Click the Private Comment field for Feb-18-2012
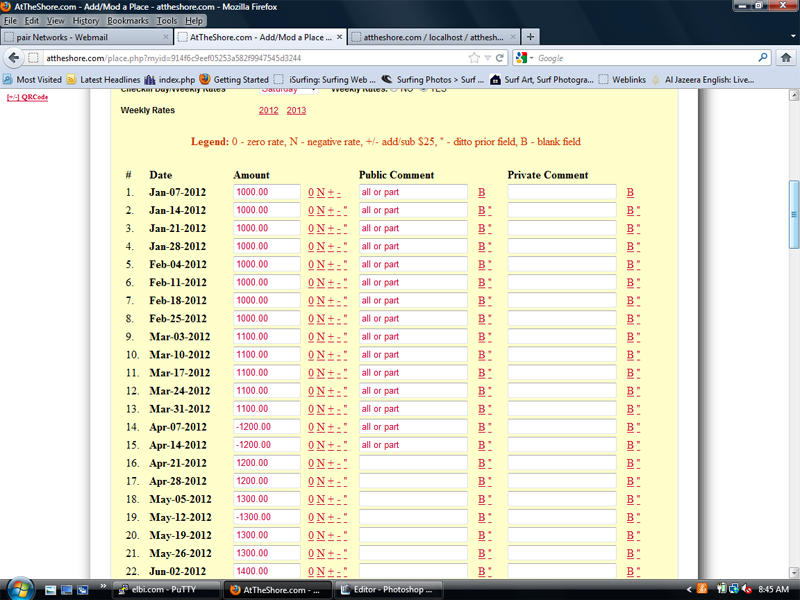The width and height of the screenshot is (800, 600). [562, 301]
